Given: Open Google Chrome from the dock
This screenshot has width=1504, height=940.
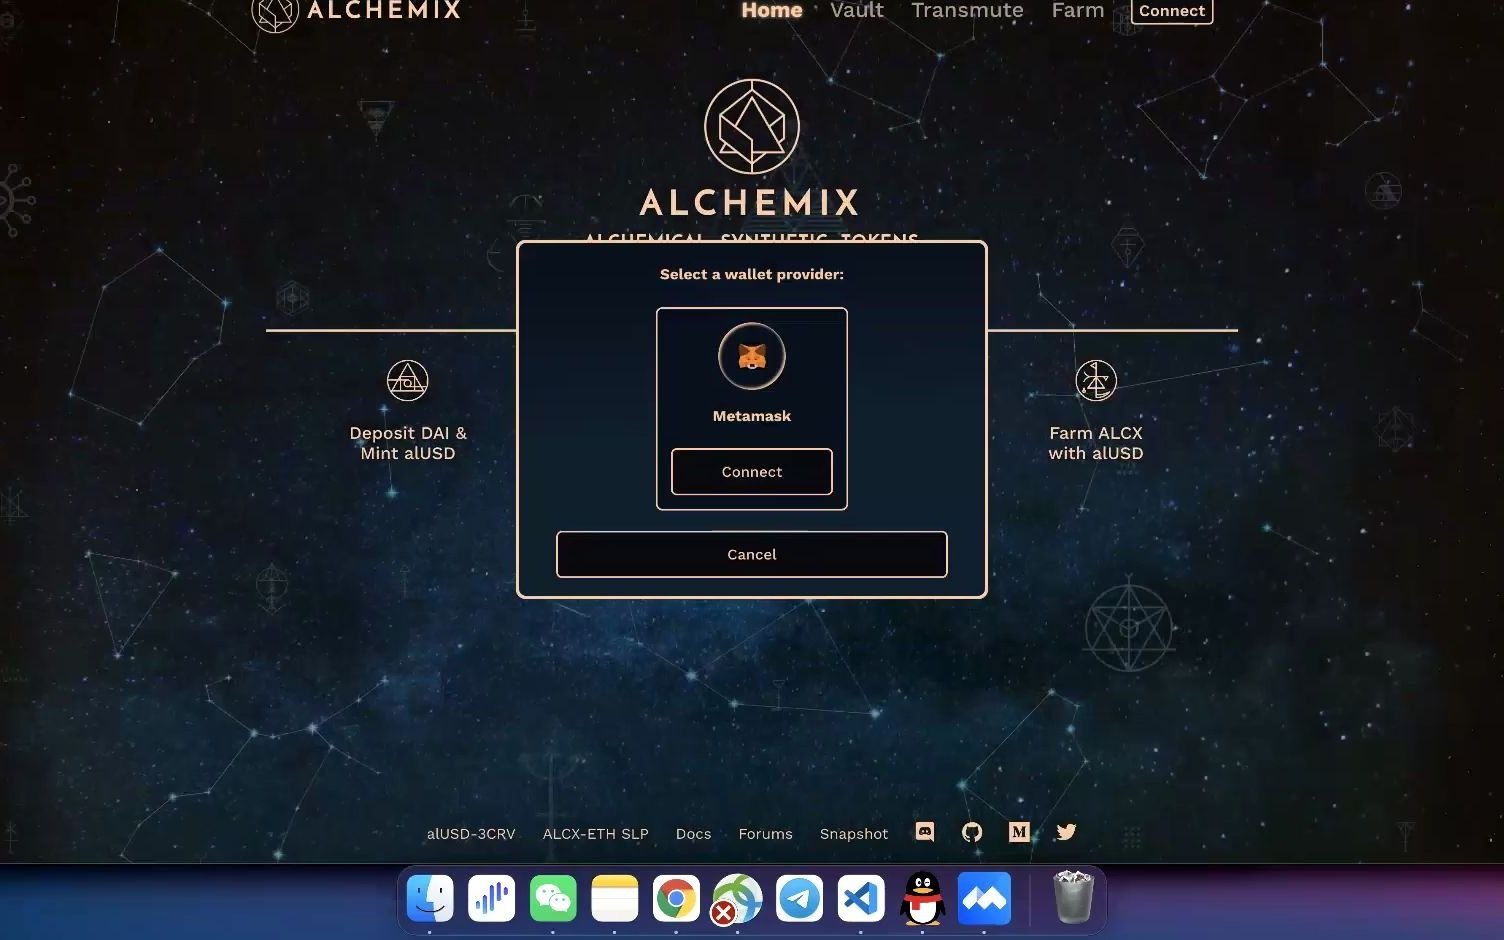Looking at the screenshot, I should pos(676,898).
